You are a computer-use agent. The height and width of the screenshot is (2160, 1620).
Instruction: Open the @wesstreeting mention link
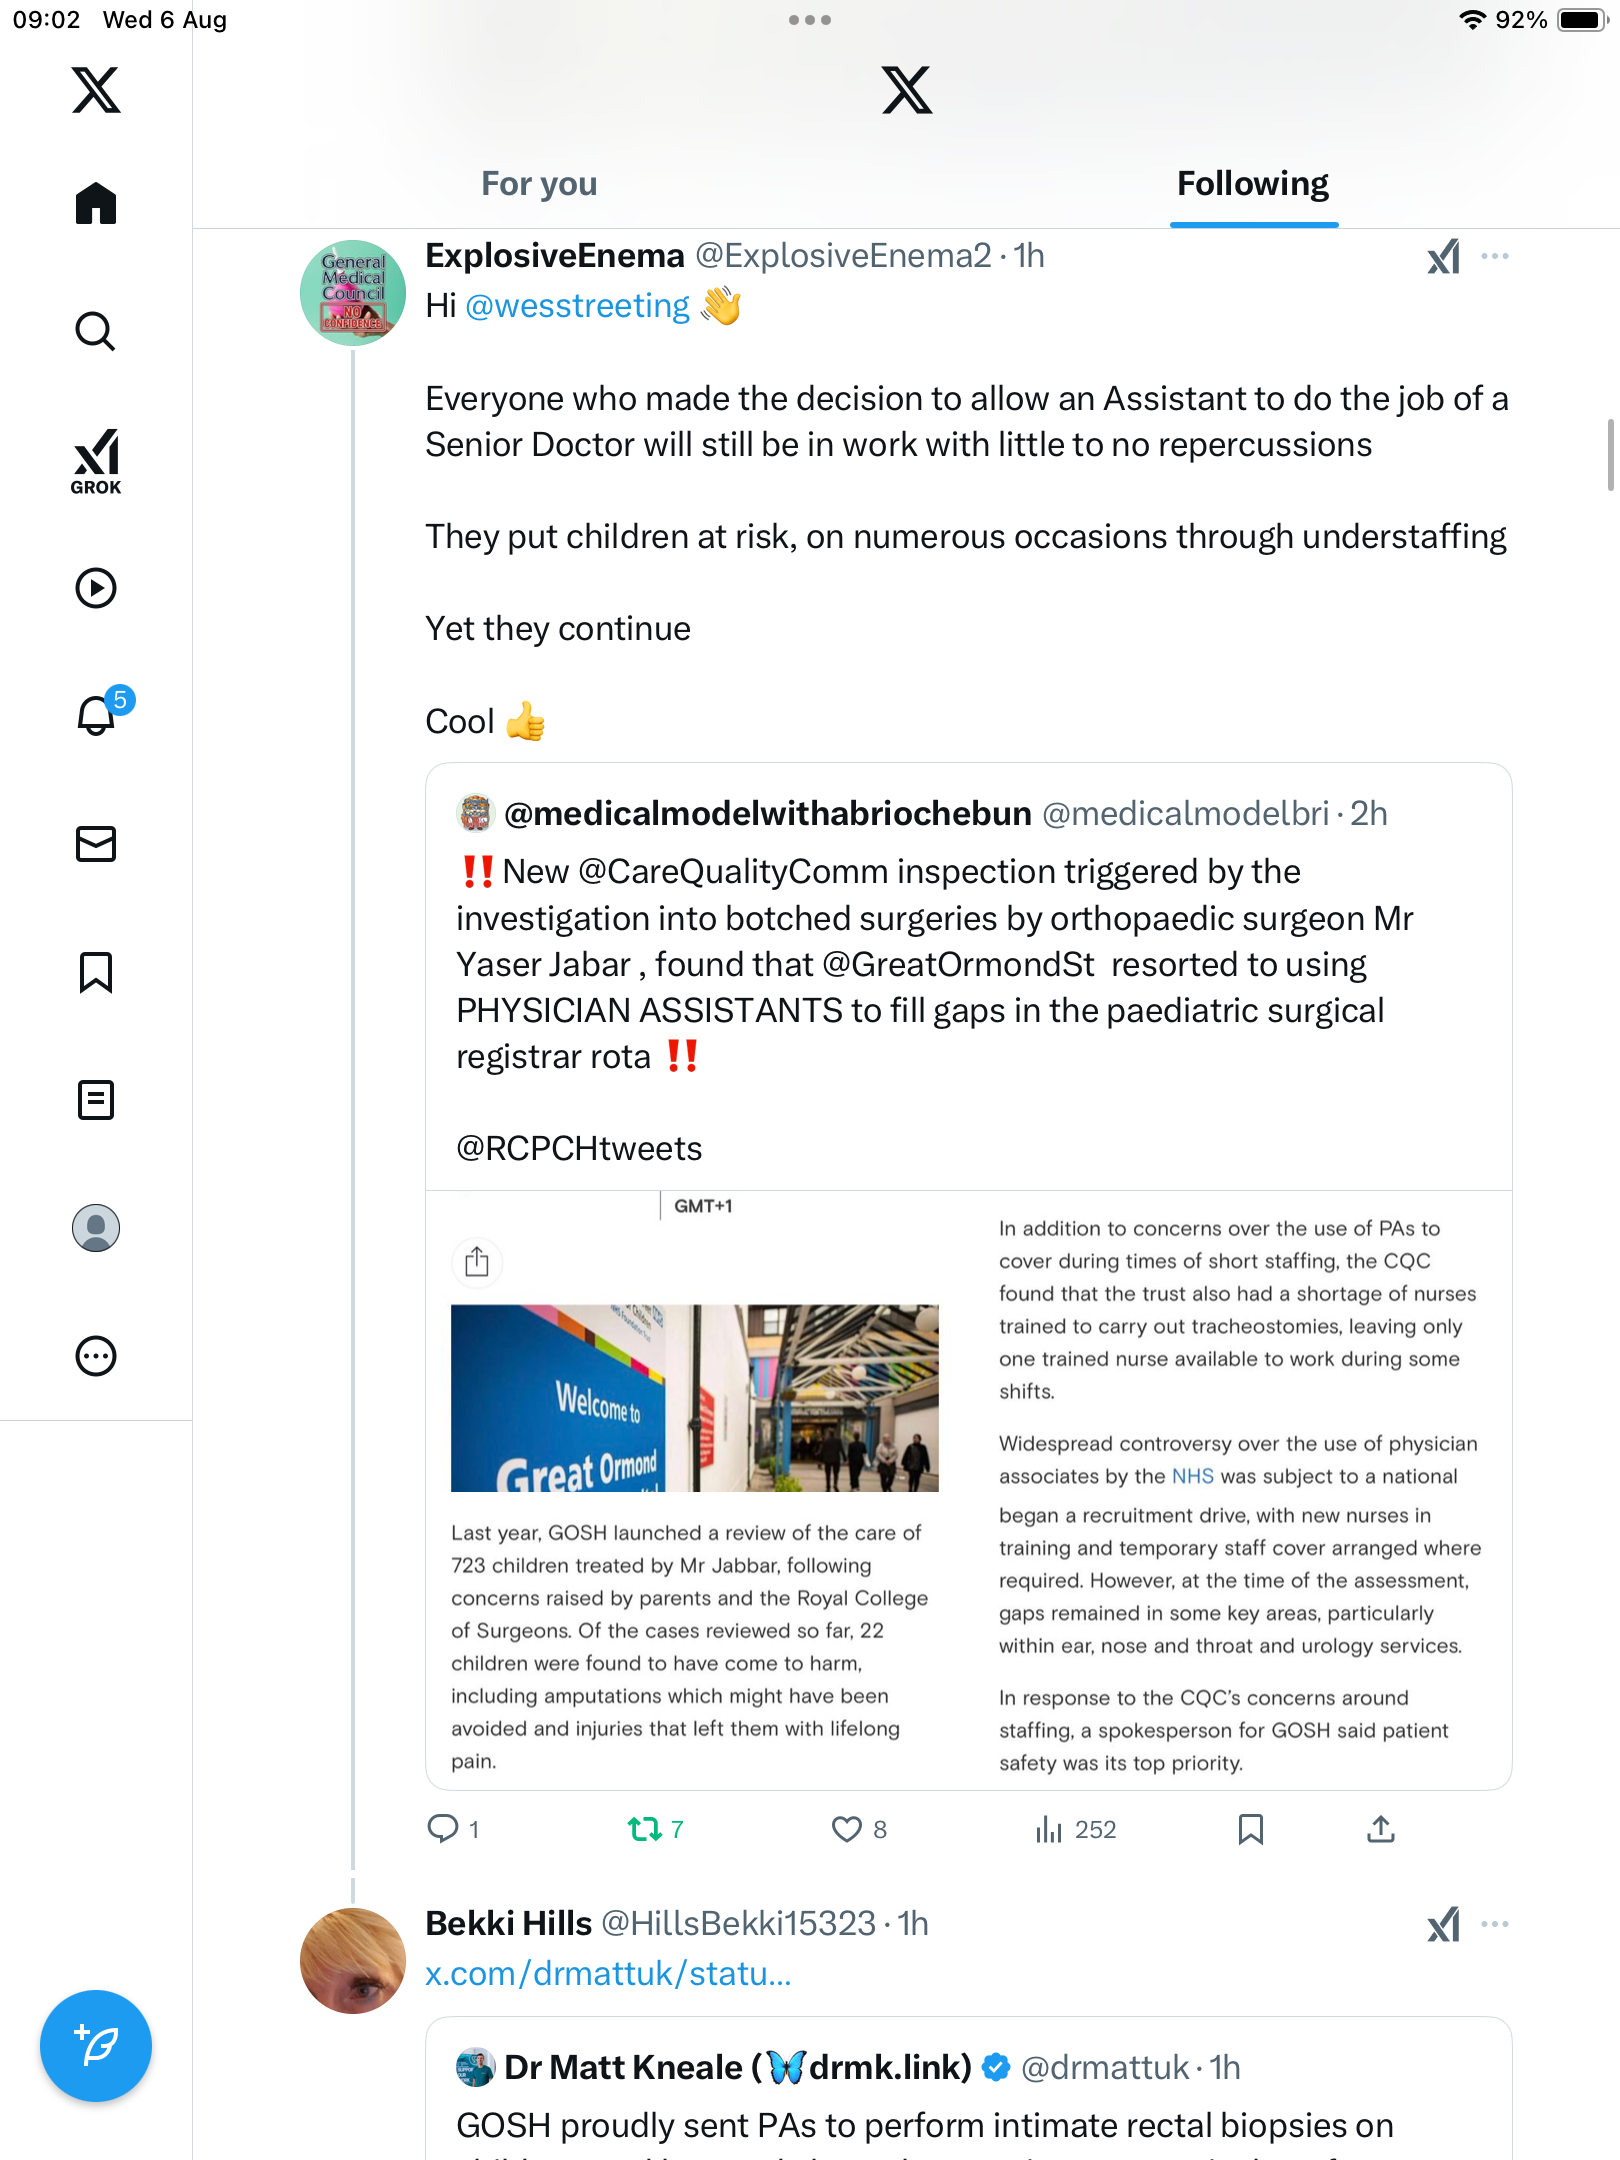point(577,306)
